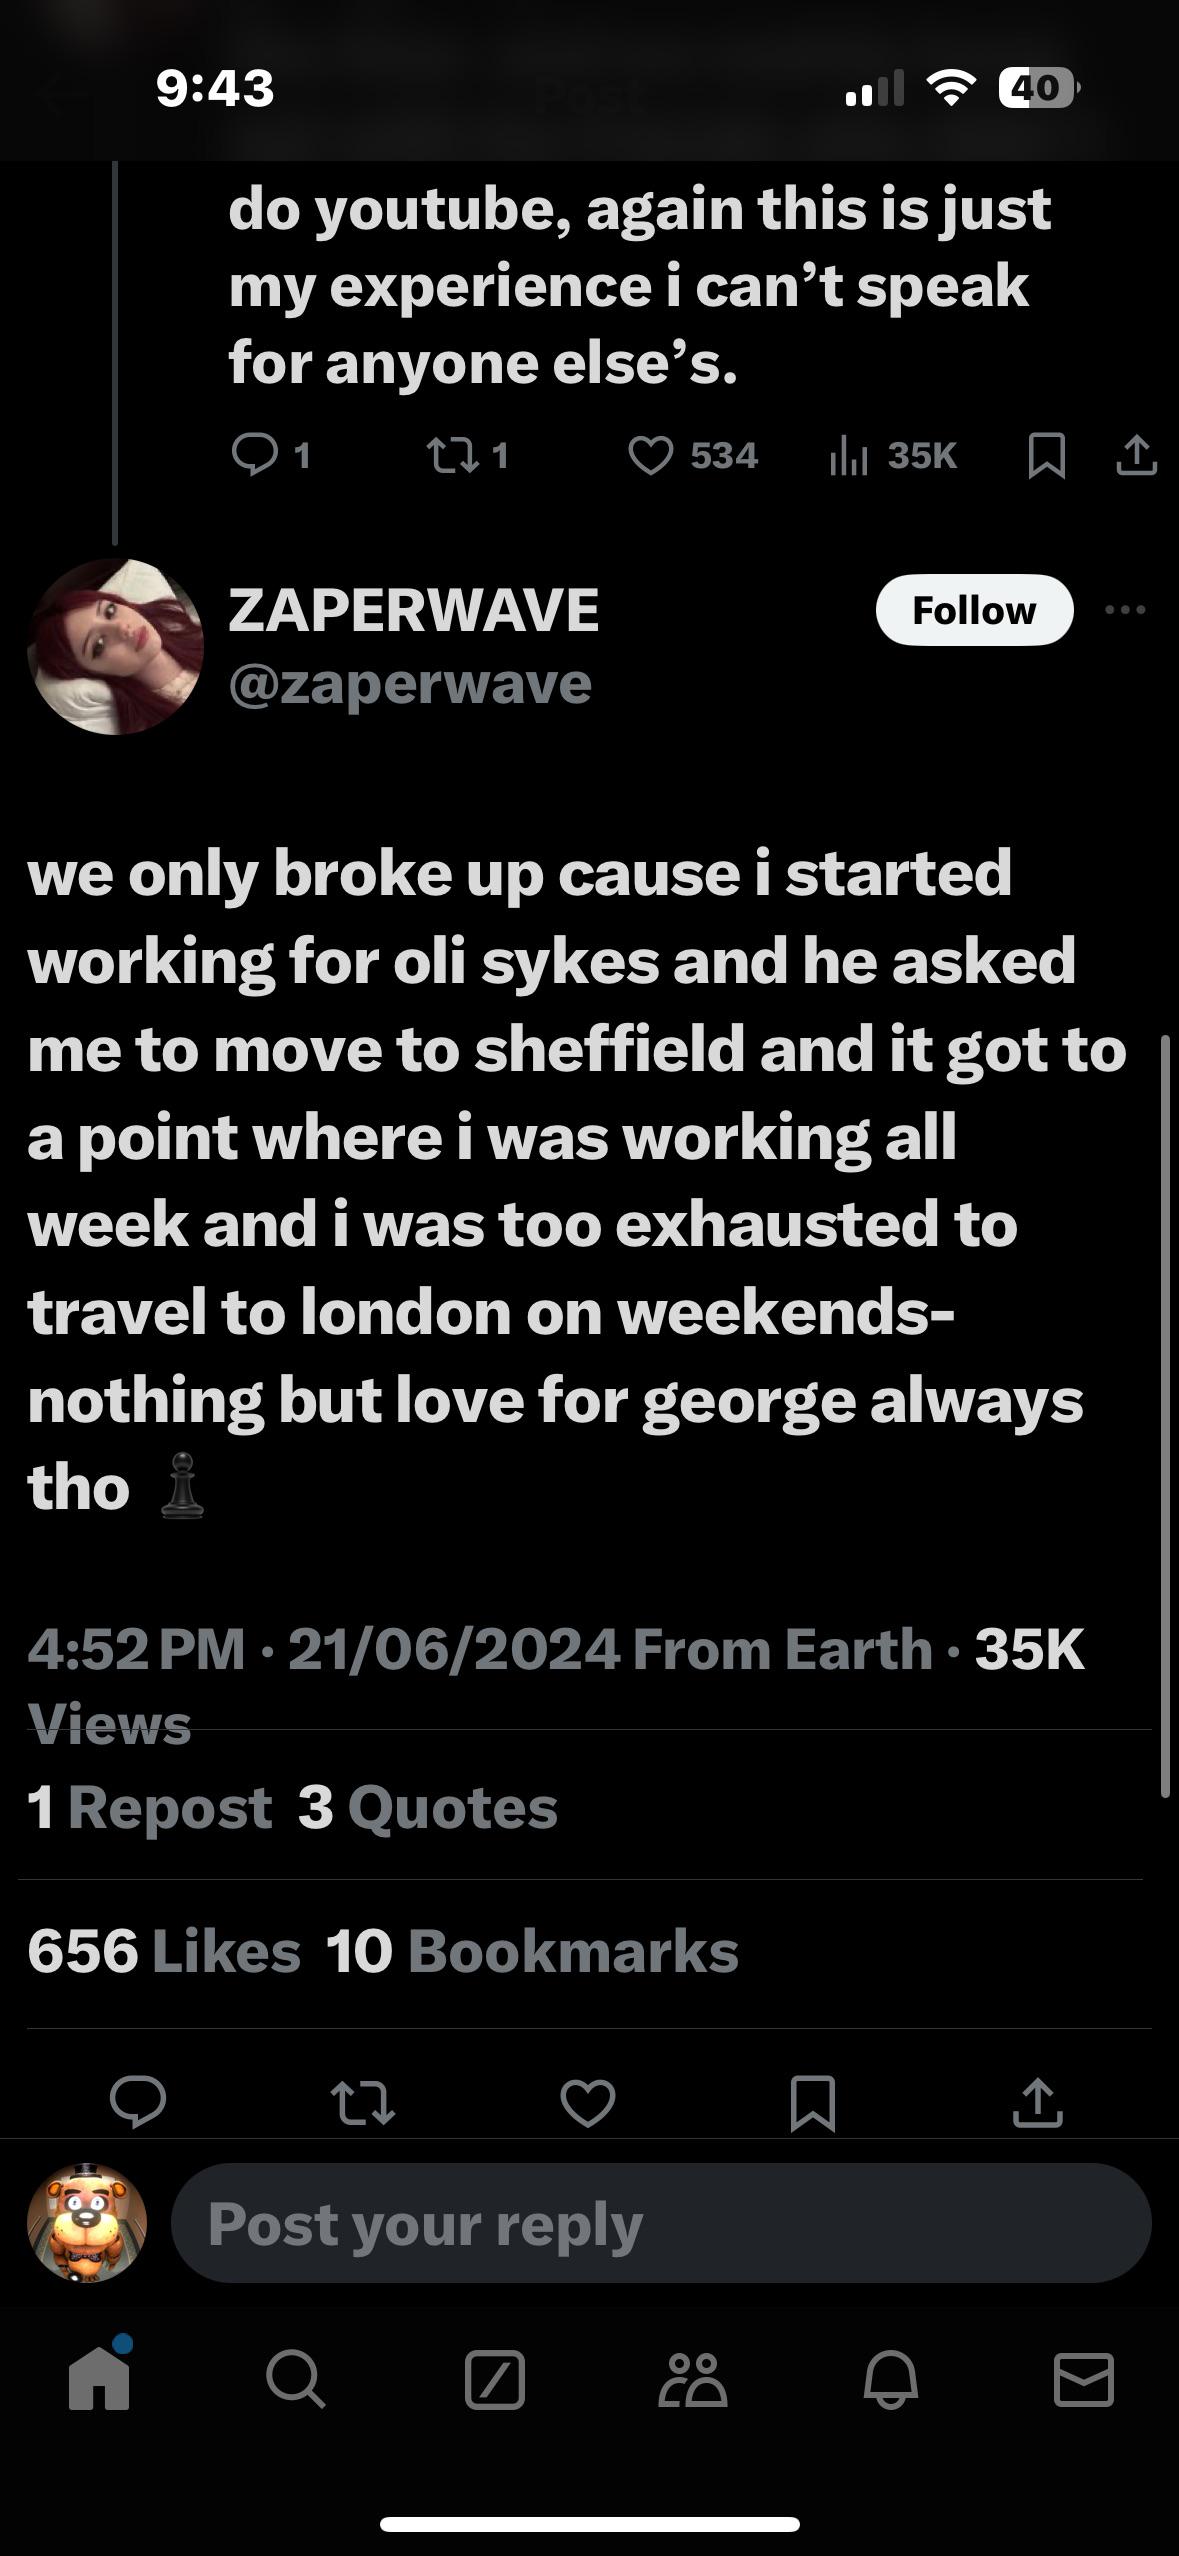This screenshot has width=1179, height=2556.
Task: Reply to the post via comment bubble
Action: (138, 2102)
